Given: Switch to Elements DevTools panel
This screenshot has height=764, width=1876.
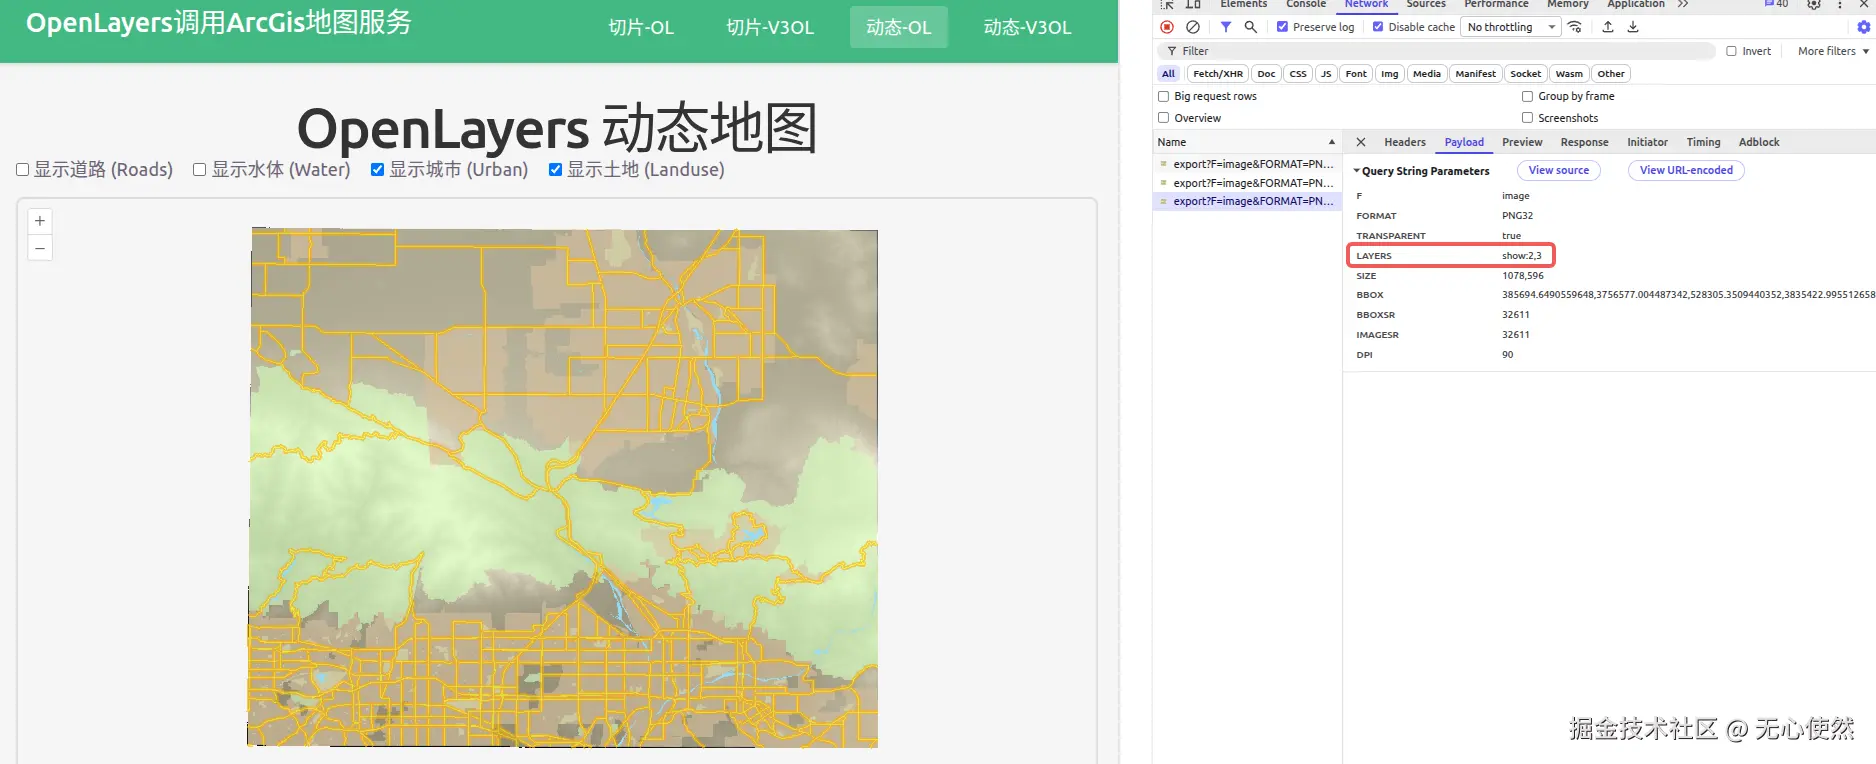Looking at the screenshot, I should pos(1243,4).
